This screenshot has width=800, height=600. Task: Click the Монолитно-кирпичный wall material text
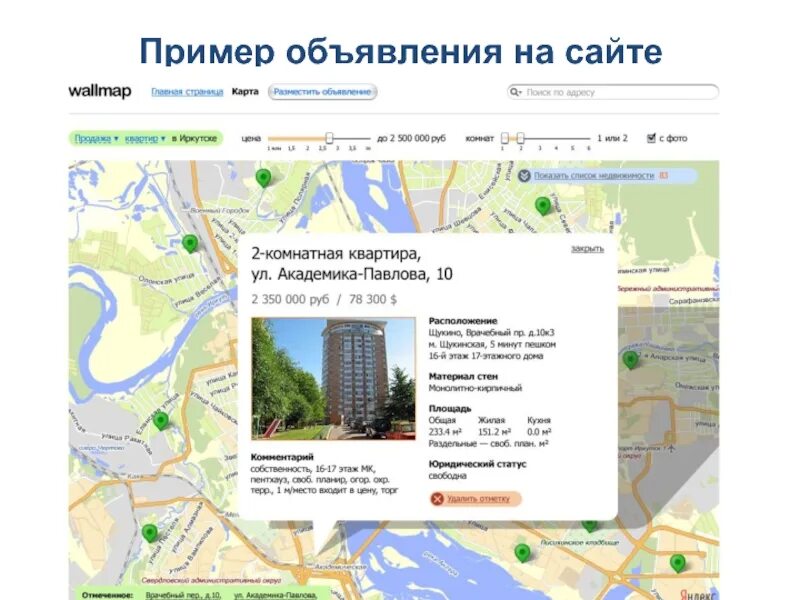click(x=475, y=388)
